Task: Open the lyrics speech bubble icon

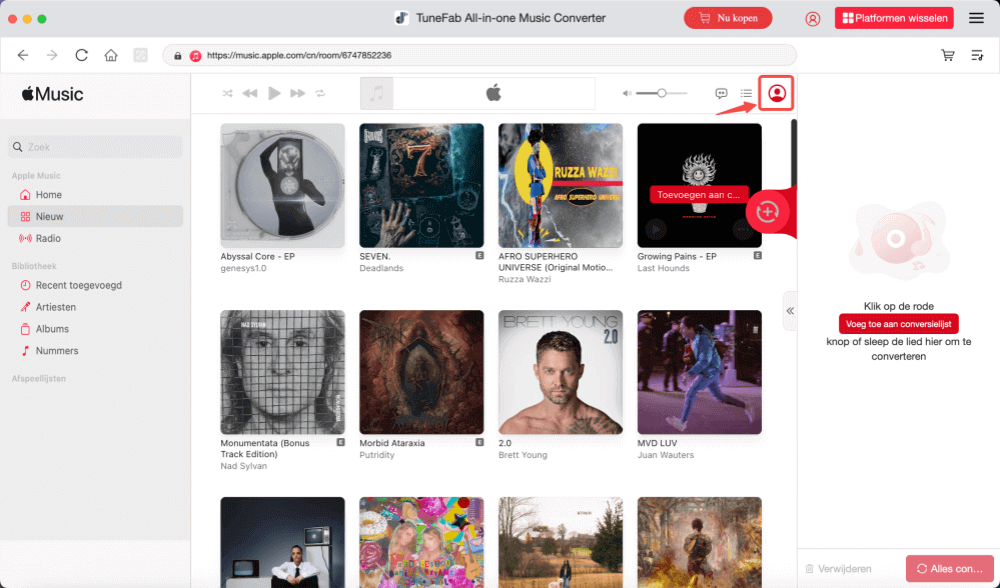Action: [721, 93]
